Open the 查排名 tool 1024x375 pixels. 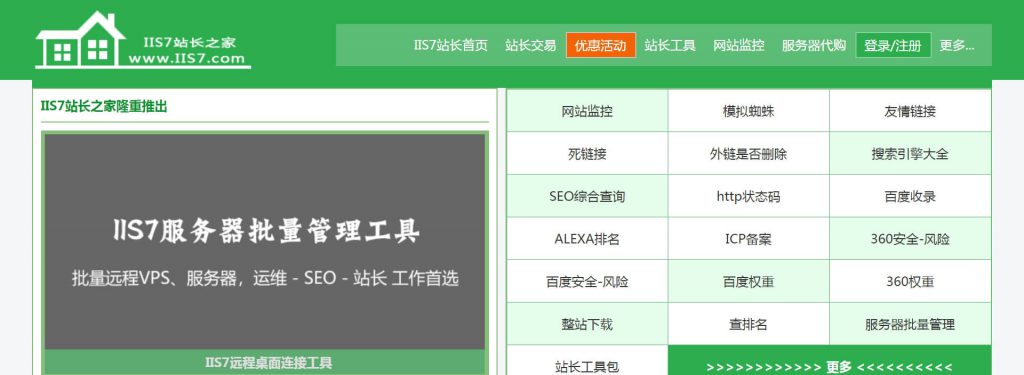pyautogui.click(x=748, y=324)
